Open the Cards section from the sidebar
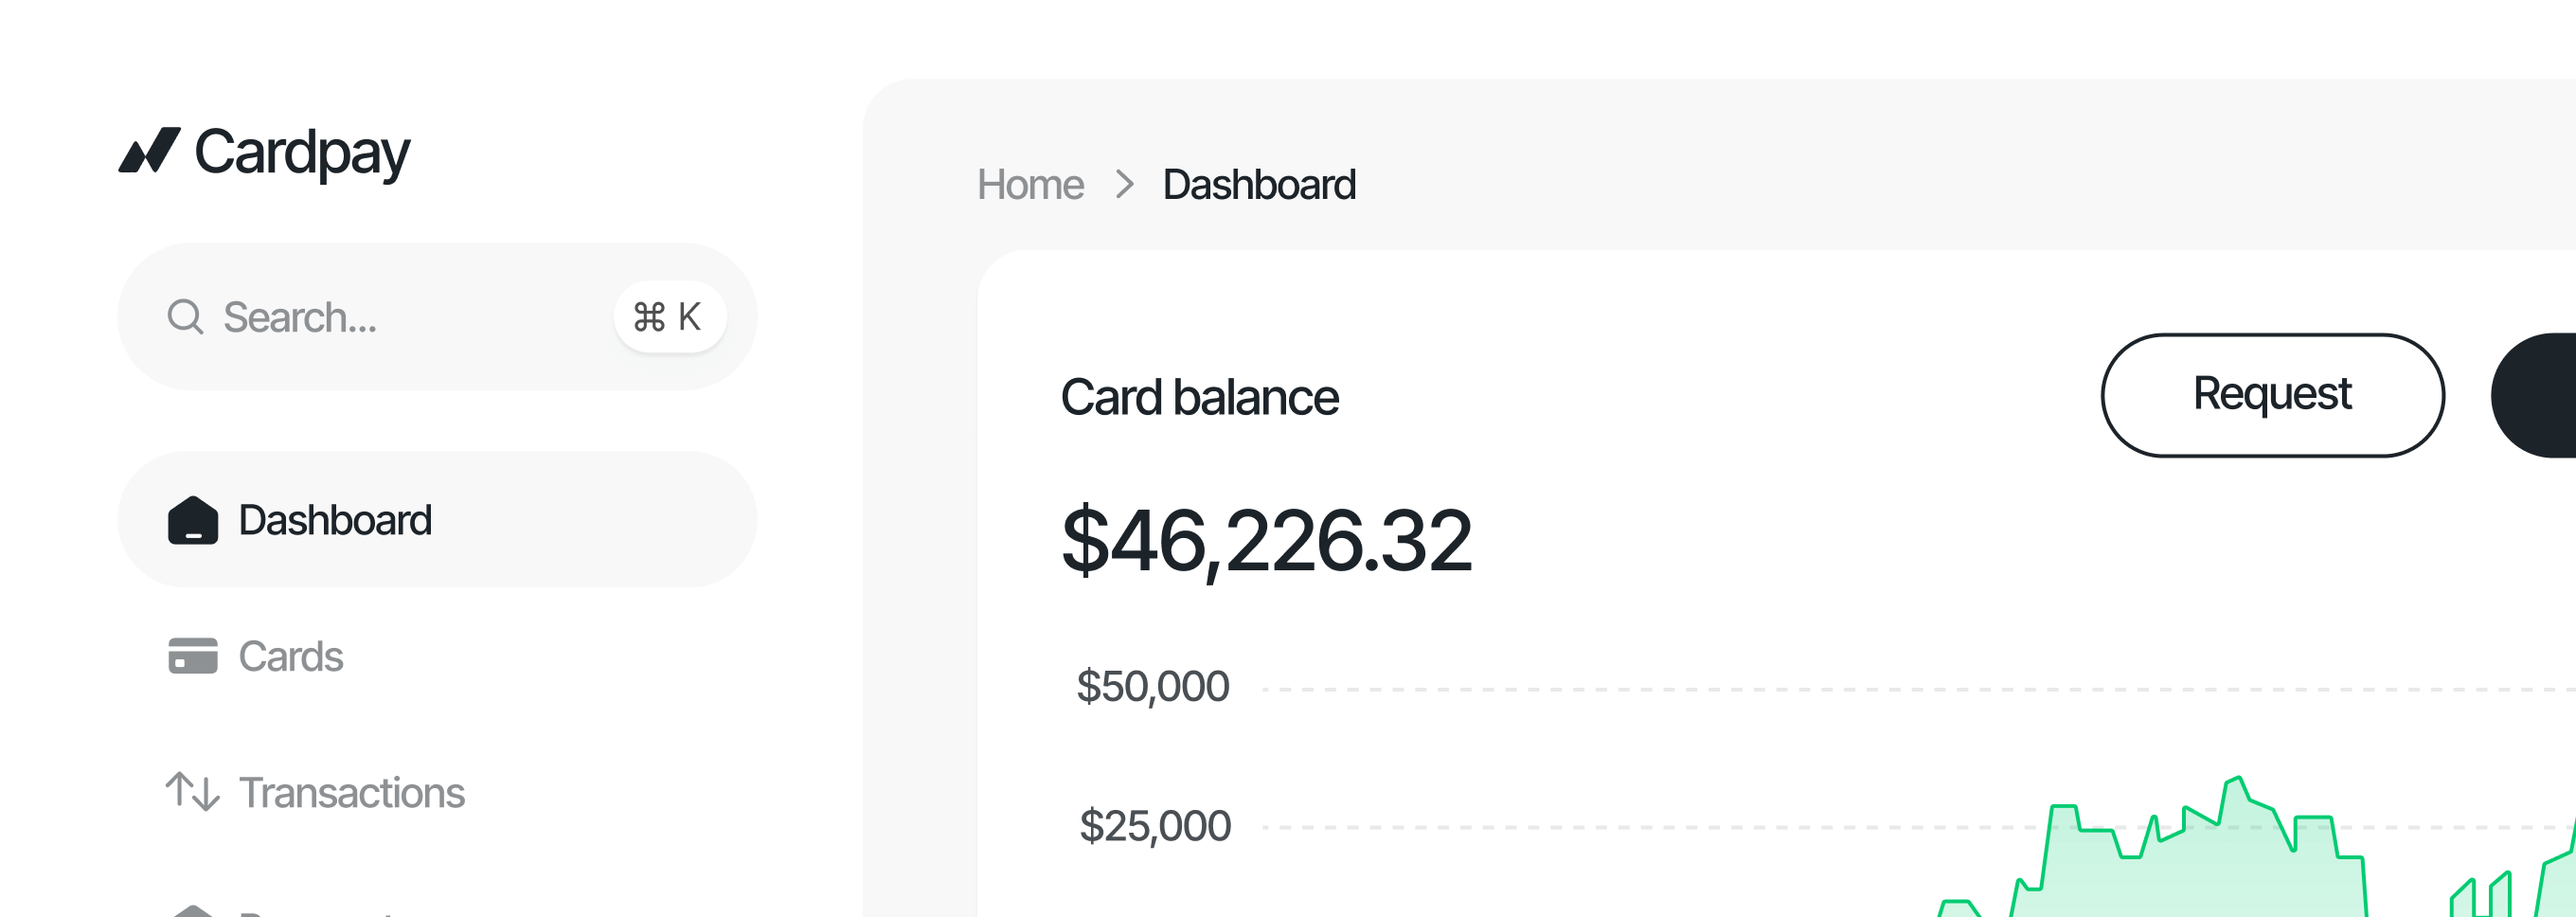Viewport: 2576px width, 917px height. 291,657
